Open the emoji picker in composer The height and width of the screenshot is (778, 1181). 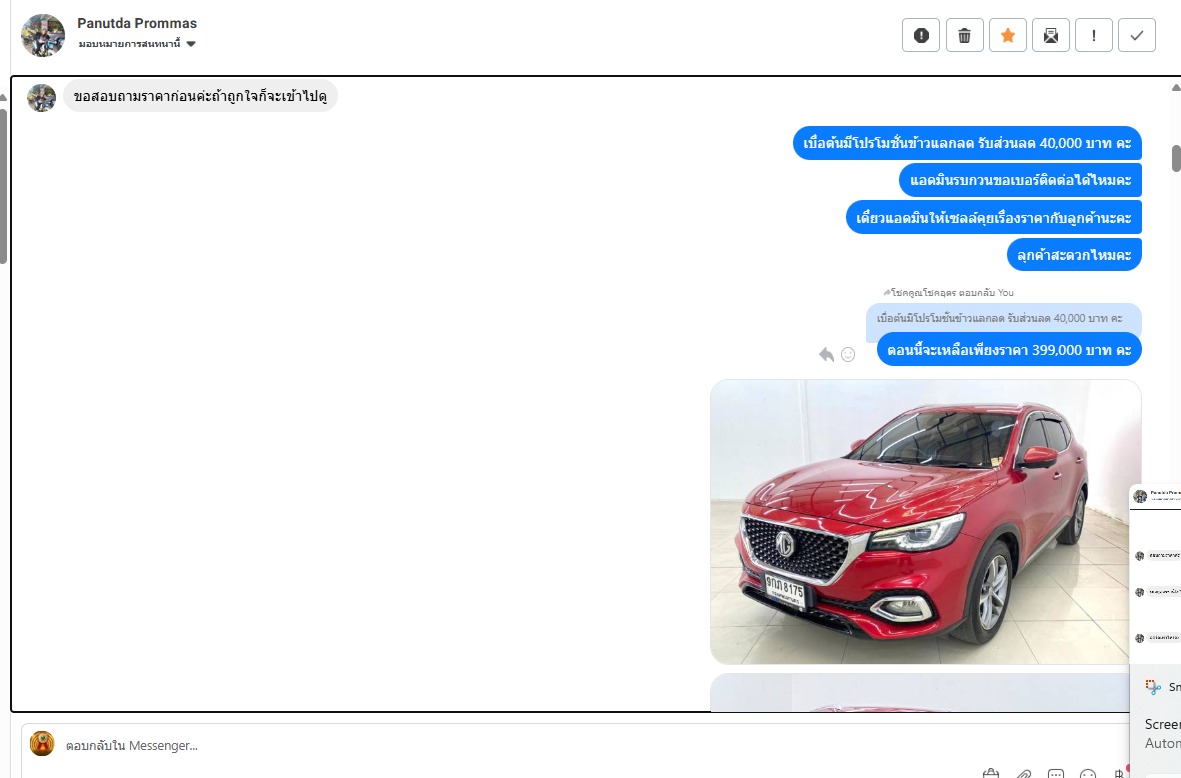(x=1089, y=774)
